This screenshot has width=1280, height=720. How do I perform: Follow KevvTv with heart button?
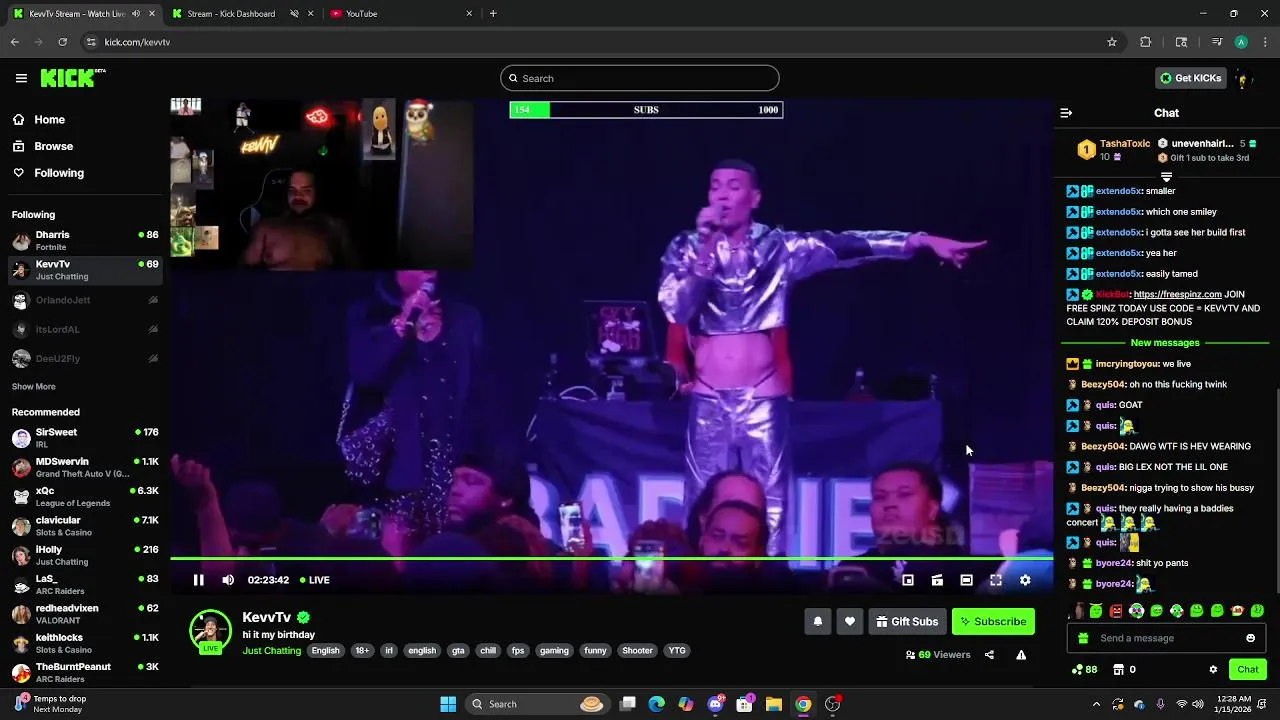point(850,622)
